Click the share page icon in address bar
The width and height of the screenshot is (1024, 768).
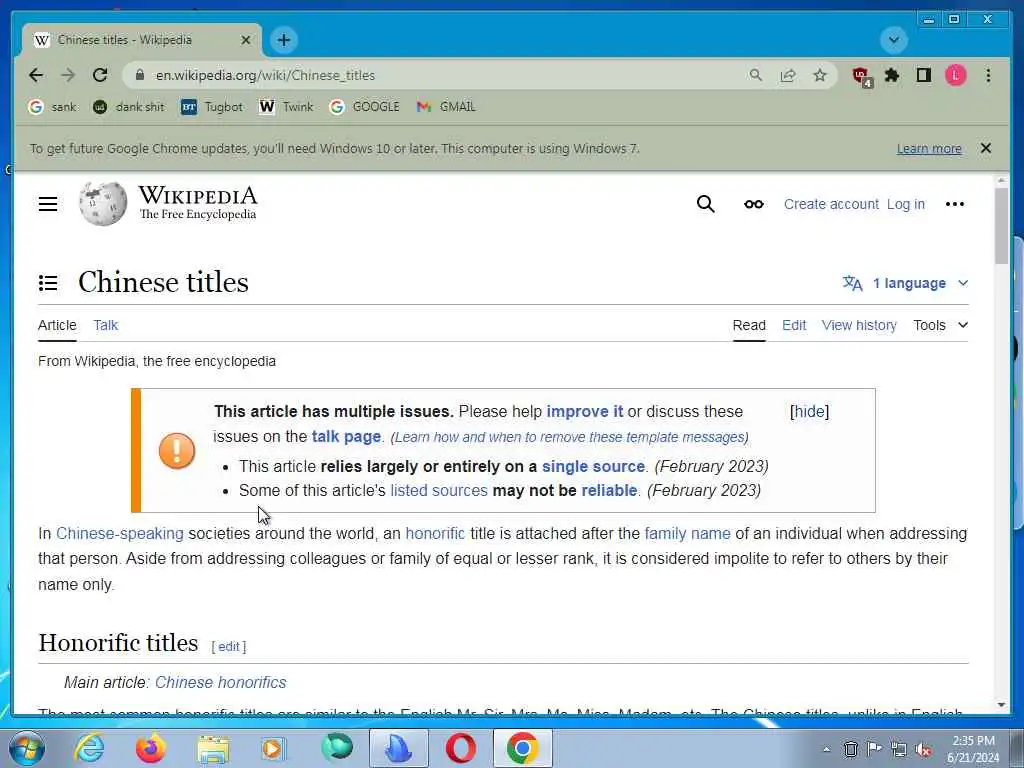click(788, 75)
